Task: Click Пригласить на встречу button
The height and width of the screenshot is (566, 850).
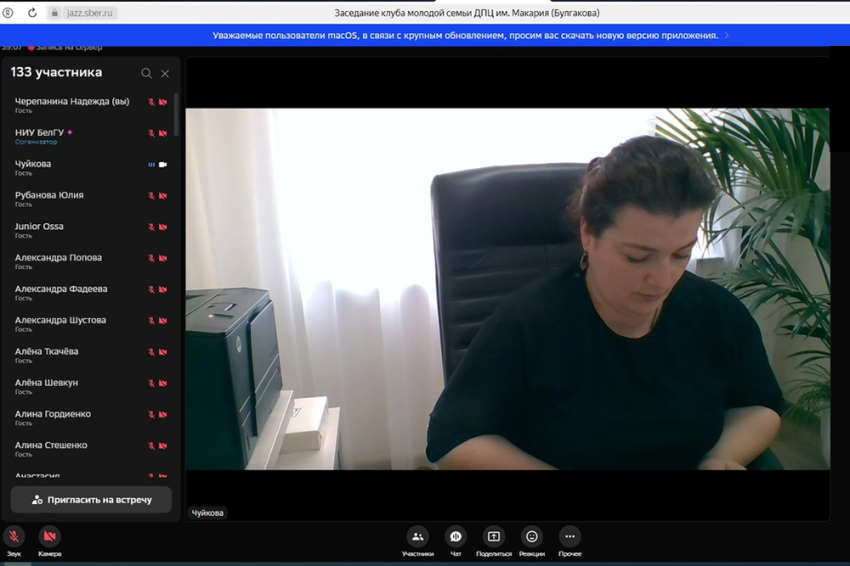Action: pyautogui.click(x=91, y=499)
